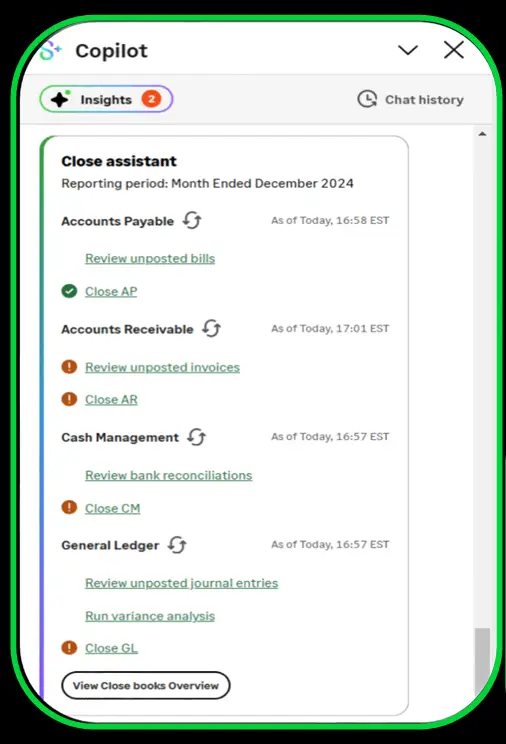Open the Review bank reconciliations link
506x744 pixels.
coord(169,475)
